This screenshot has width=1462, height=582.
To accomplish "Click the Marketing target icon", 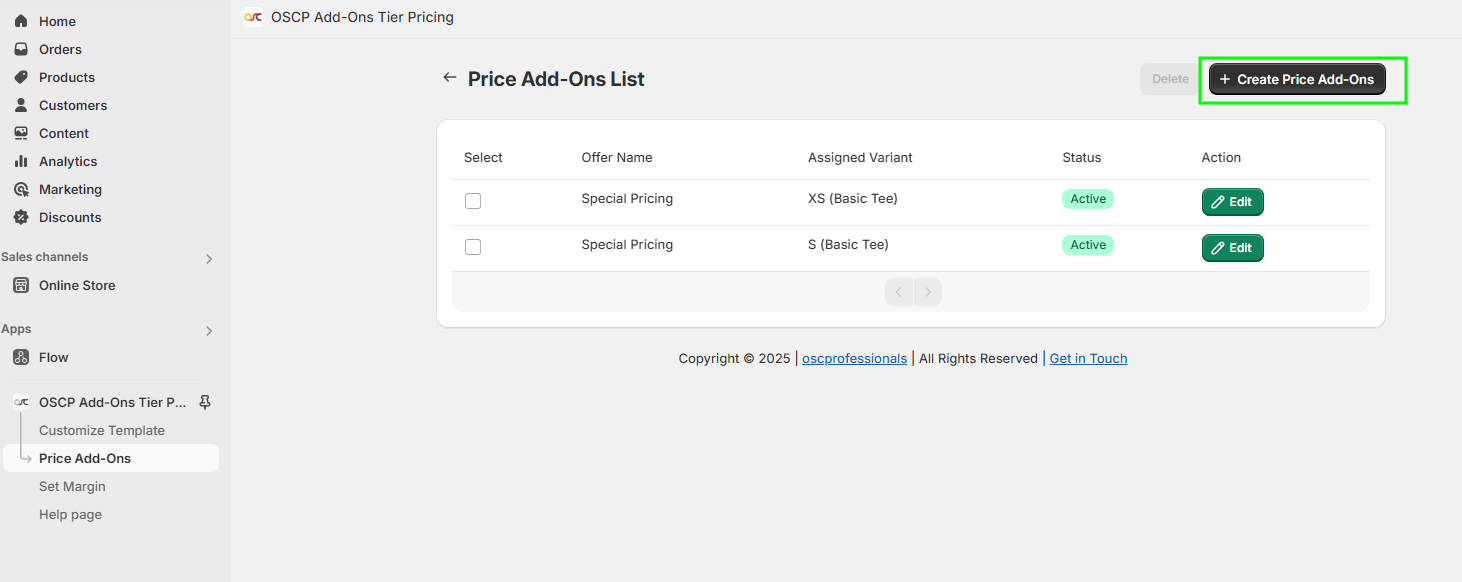I will [21, 189].
